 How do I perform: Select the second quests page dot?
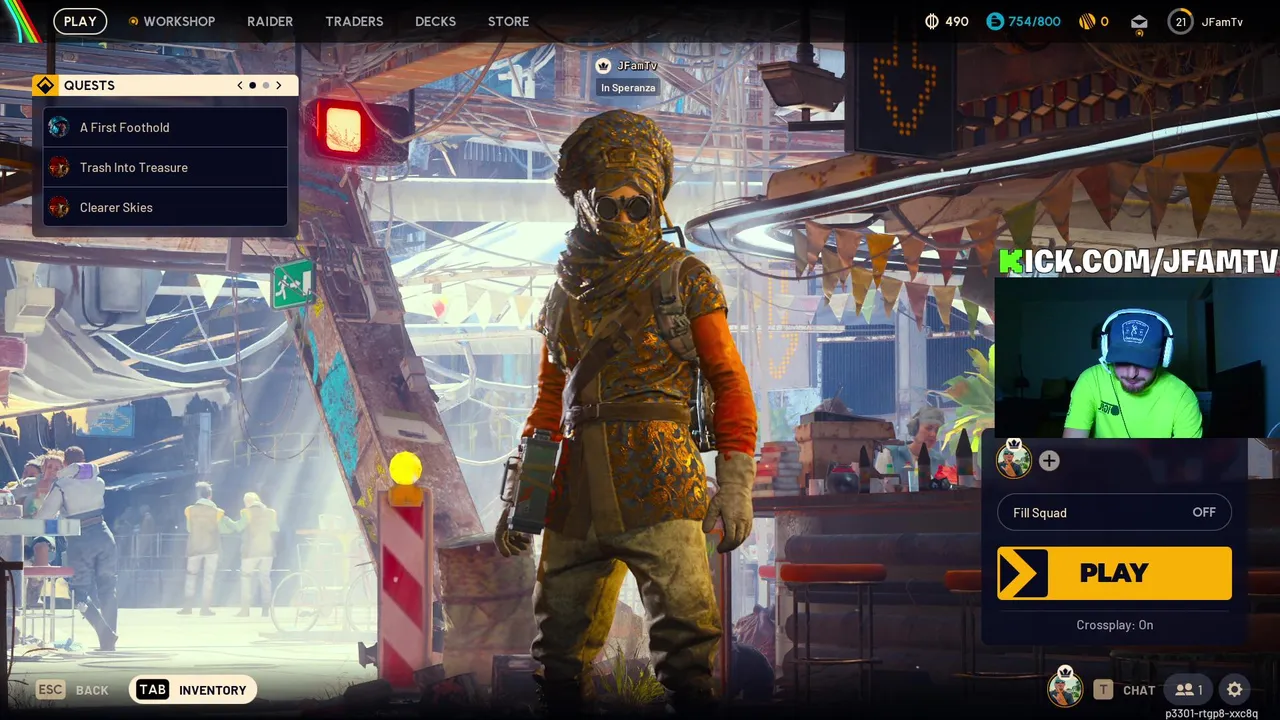(265, 85)
